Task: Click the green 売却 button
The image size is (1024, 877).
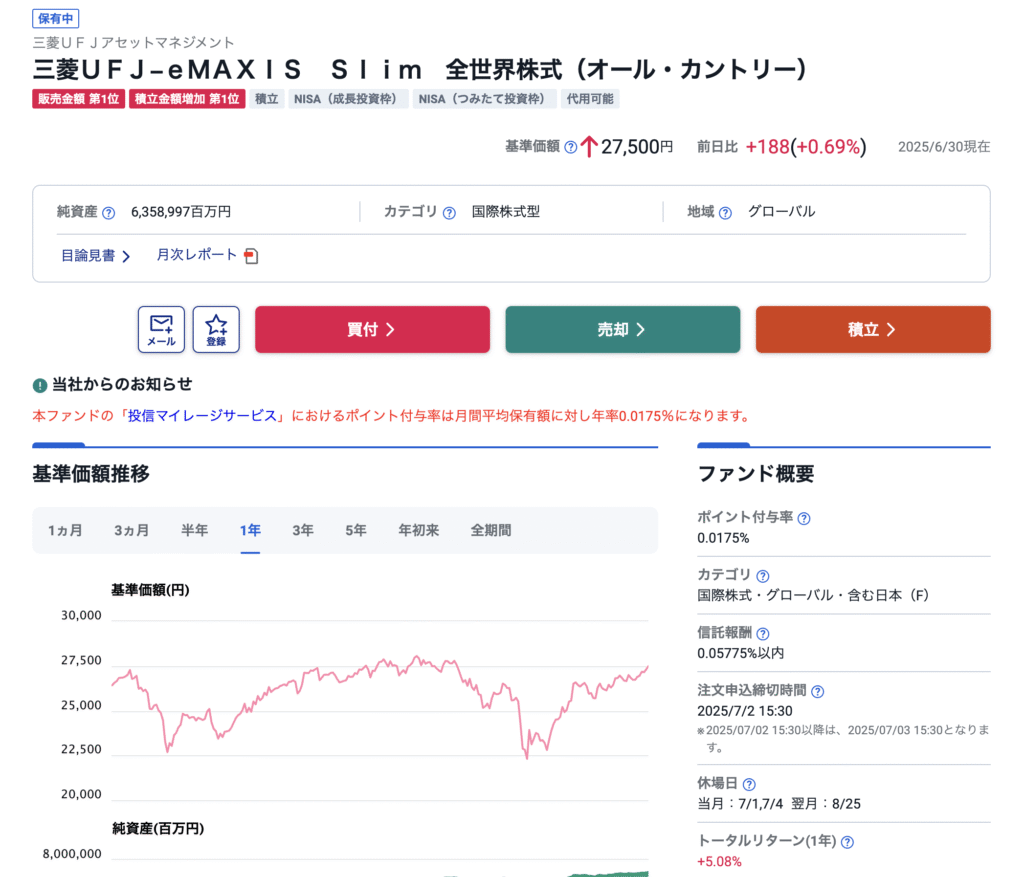Action: coord(623,330)
